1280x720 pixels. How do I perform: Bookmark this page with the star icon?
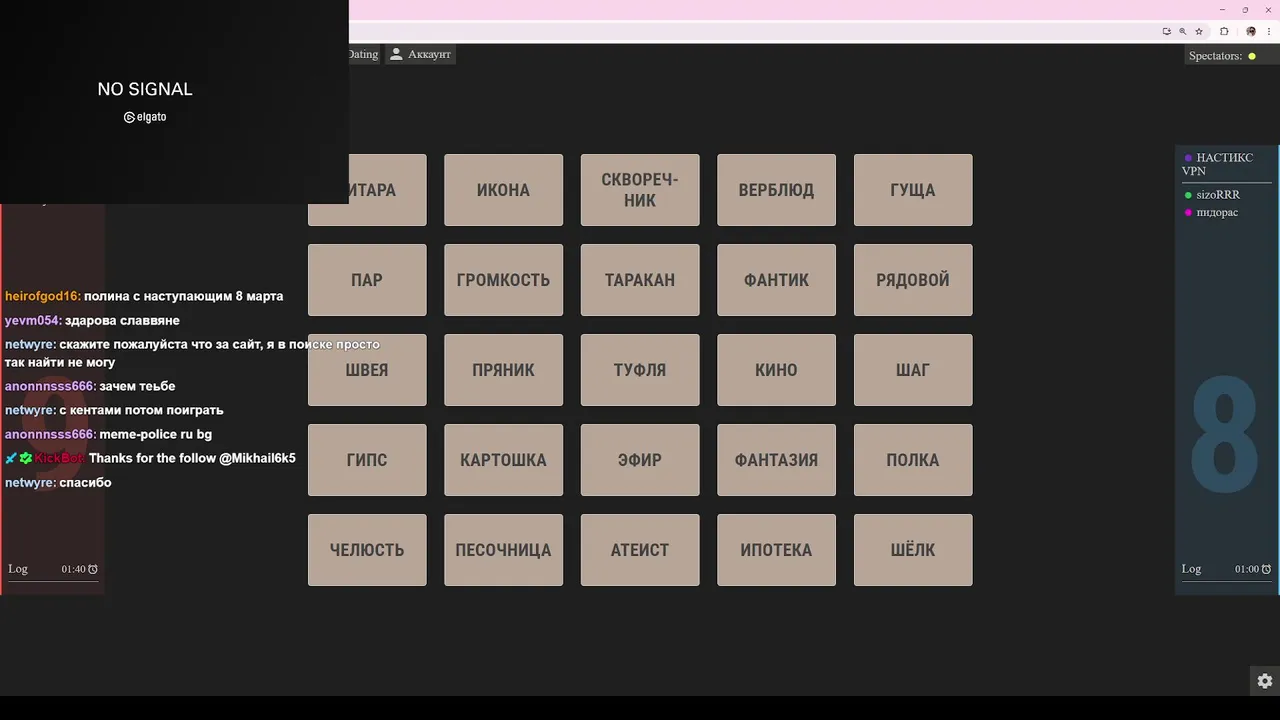click(1199, 31)
